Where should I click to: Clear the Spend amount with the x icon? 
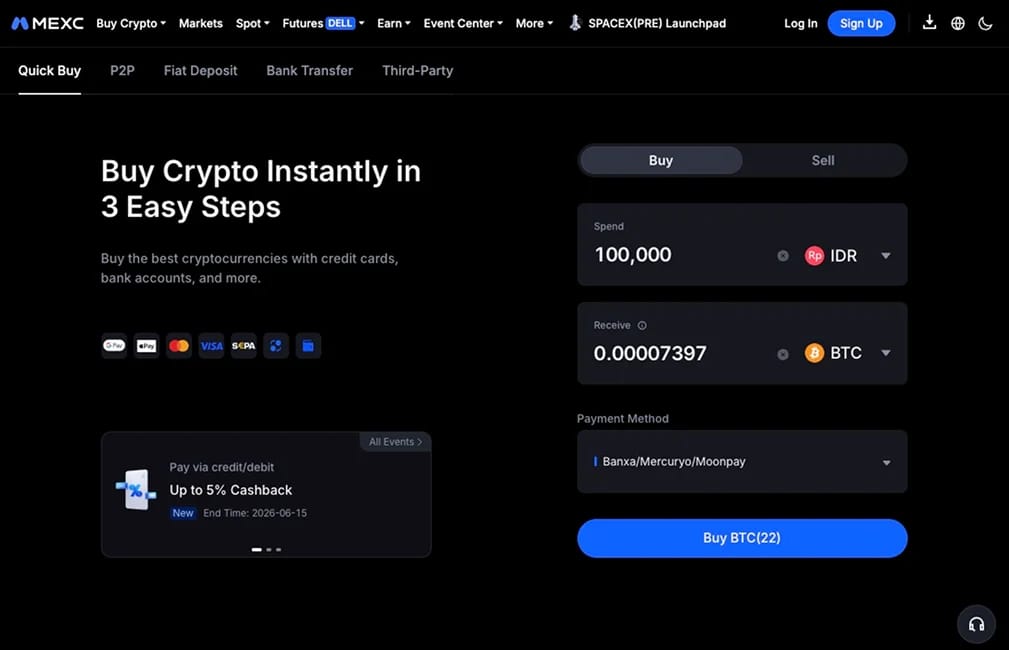[x=782, y=255]
